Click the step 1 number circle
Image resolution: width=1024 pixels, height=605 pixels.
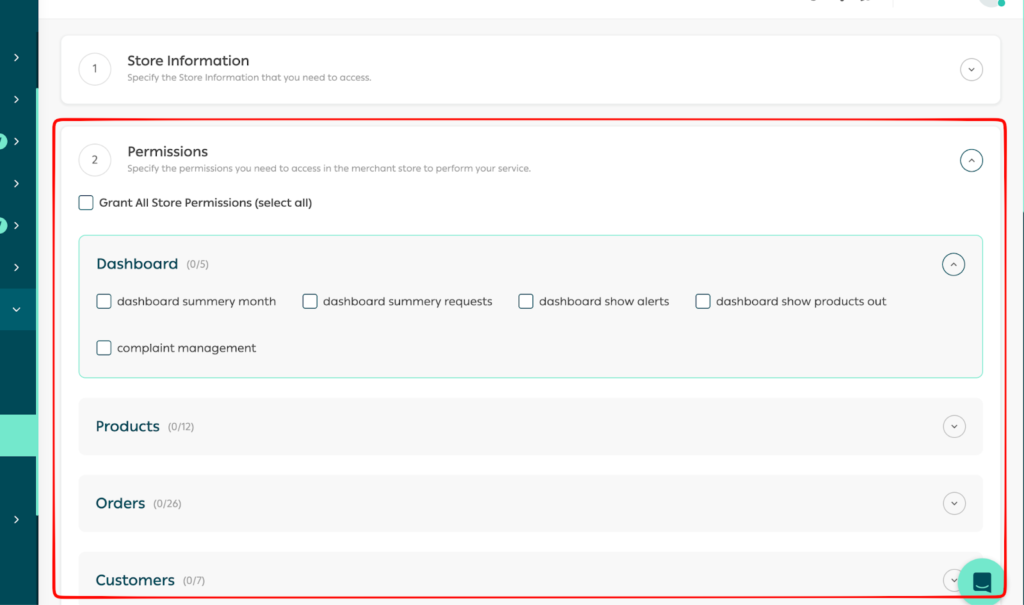click(95, 69)
